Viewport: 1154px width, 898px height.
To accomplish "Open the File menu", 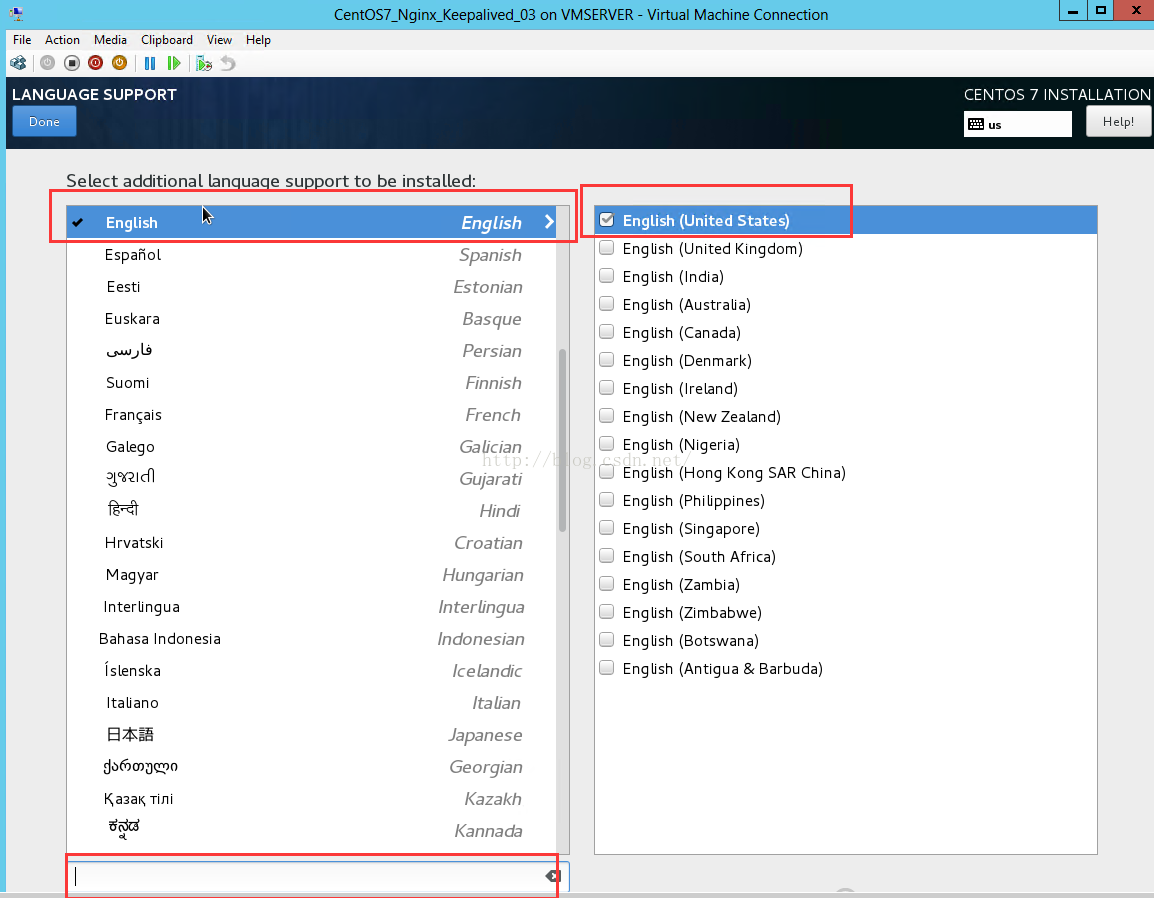I will click(x=22, y=40).
